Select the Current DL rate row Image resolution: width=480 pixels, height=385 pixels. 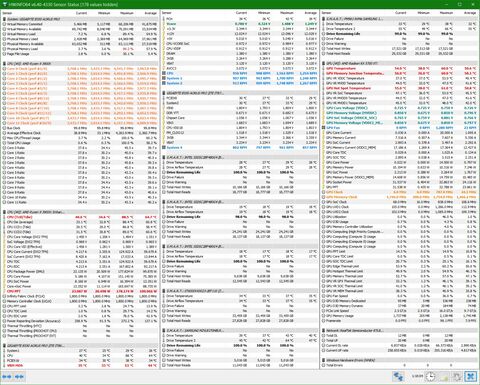point(399,345)
